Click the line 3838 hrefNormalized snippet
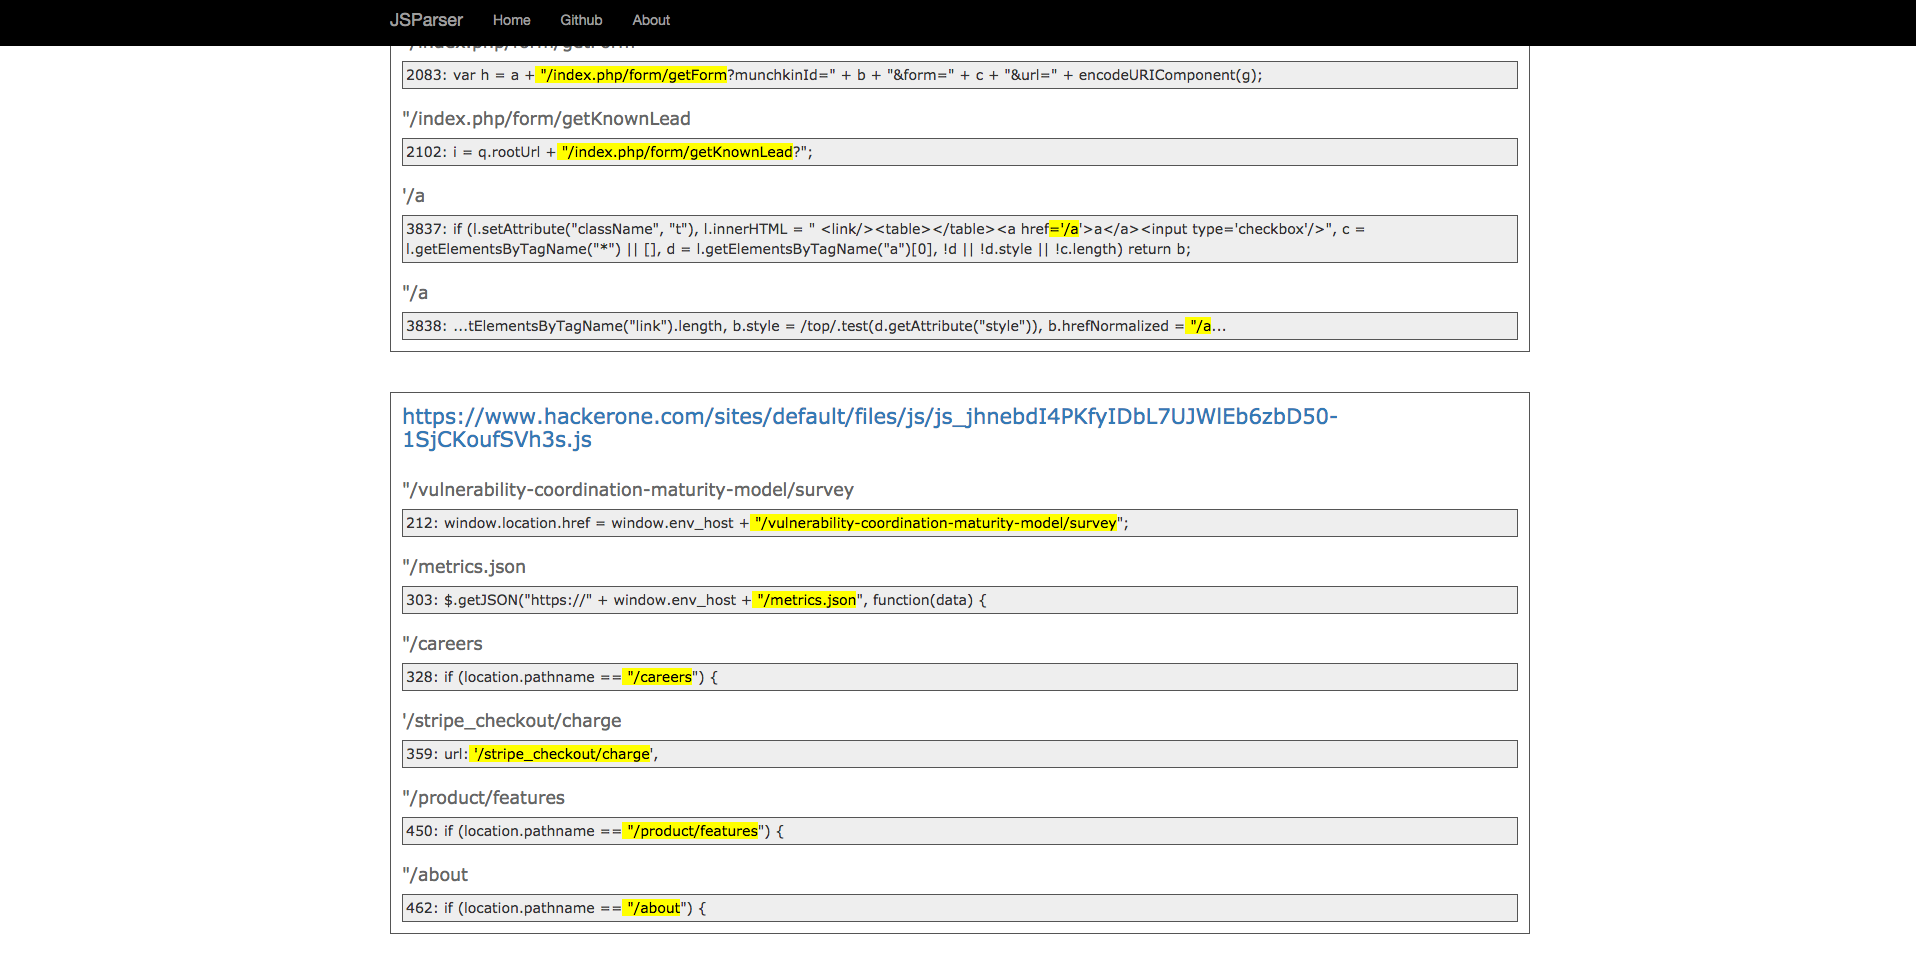The height and width of the screenshot is (957, 1916). click(x=959, y=326)
